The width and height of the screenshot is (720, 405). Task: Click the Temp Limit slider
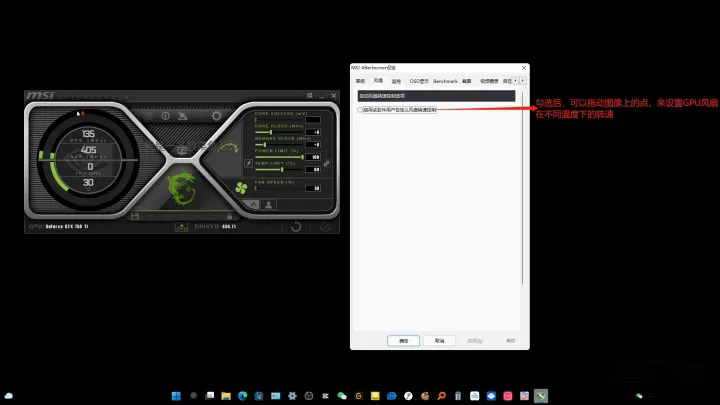click(279, 169)
